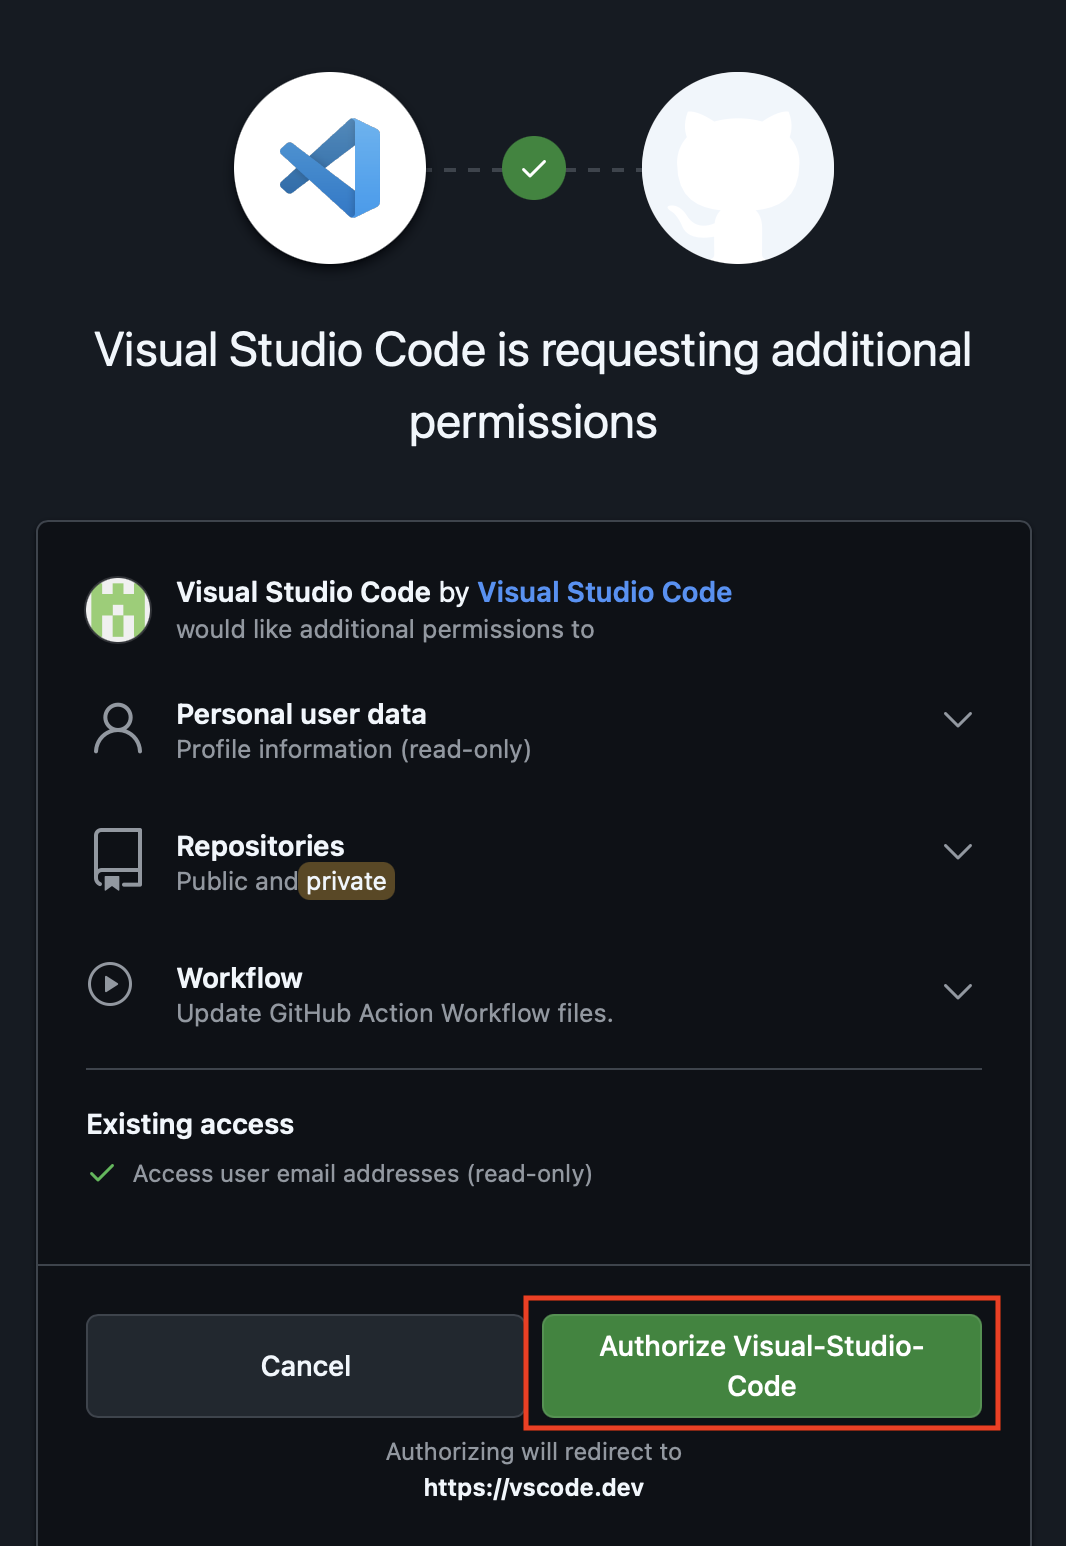
Task: Click the Access user email addresses entry
Action: (363, 1173)
